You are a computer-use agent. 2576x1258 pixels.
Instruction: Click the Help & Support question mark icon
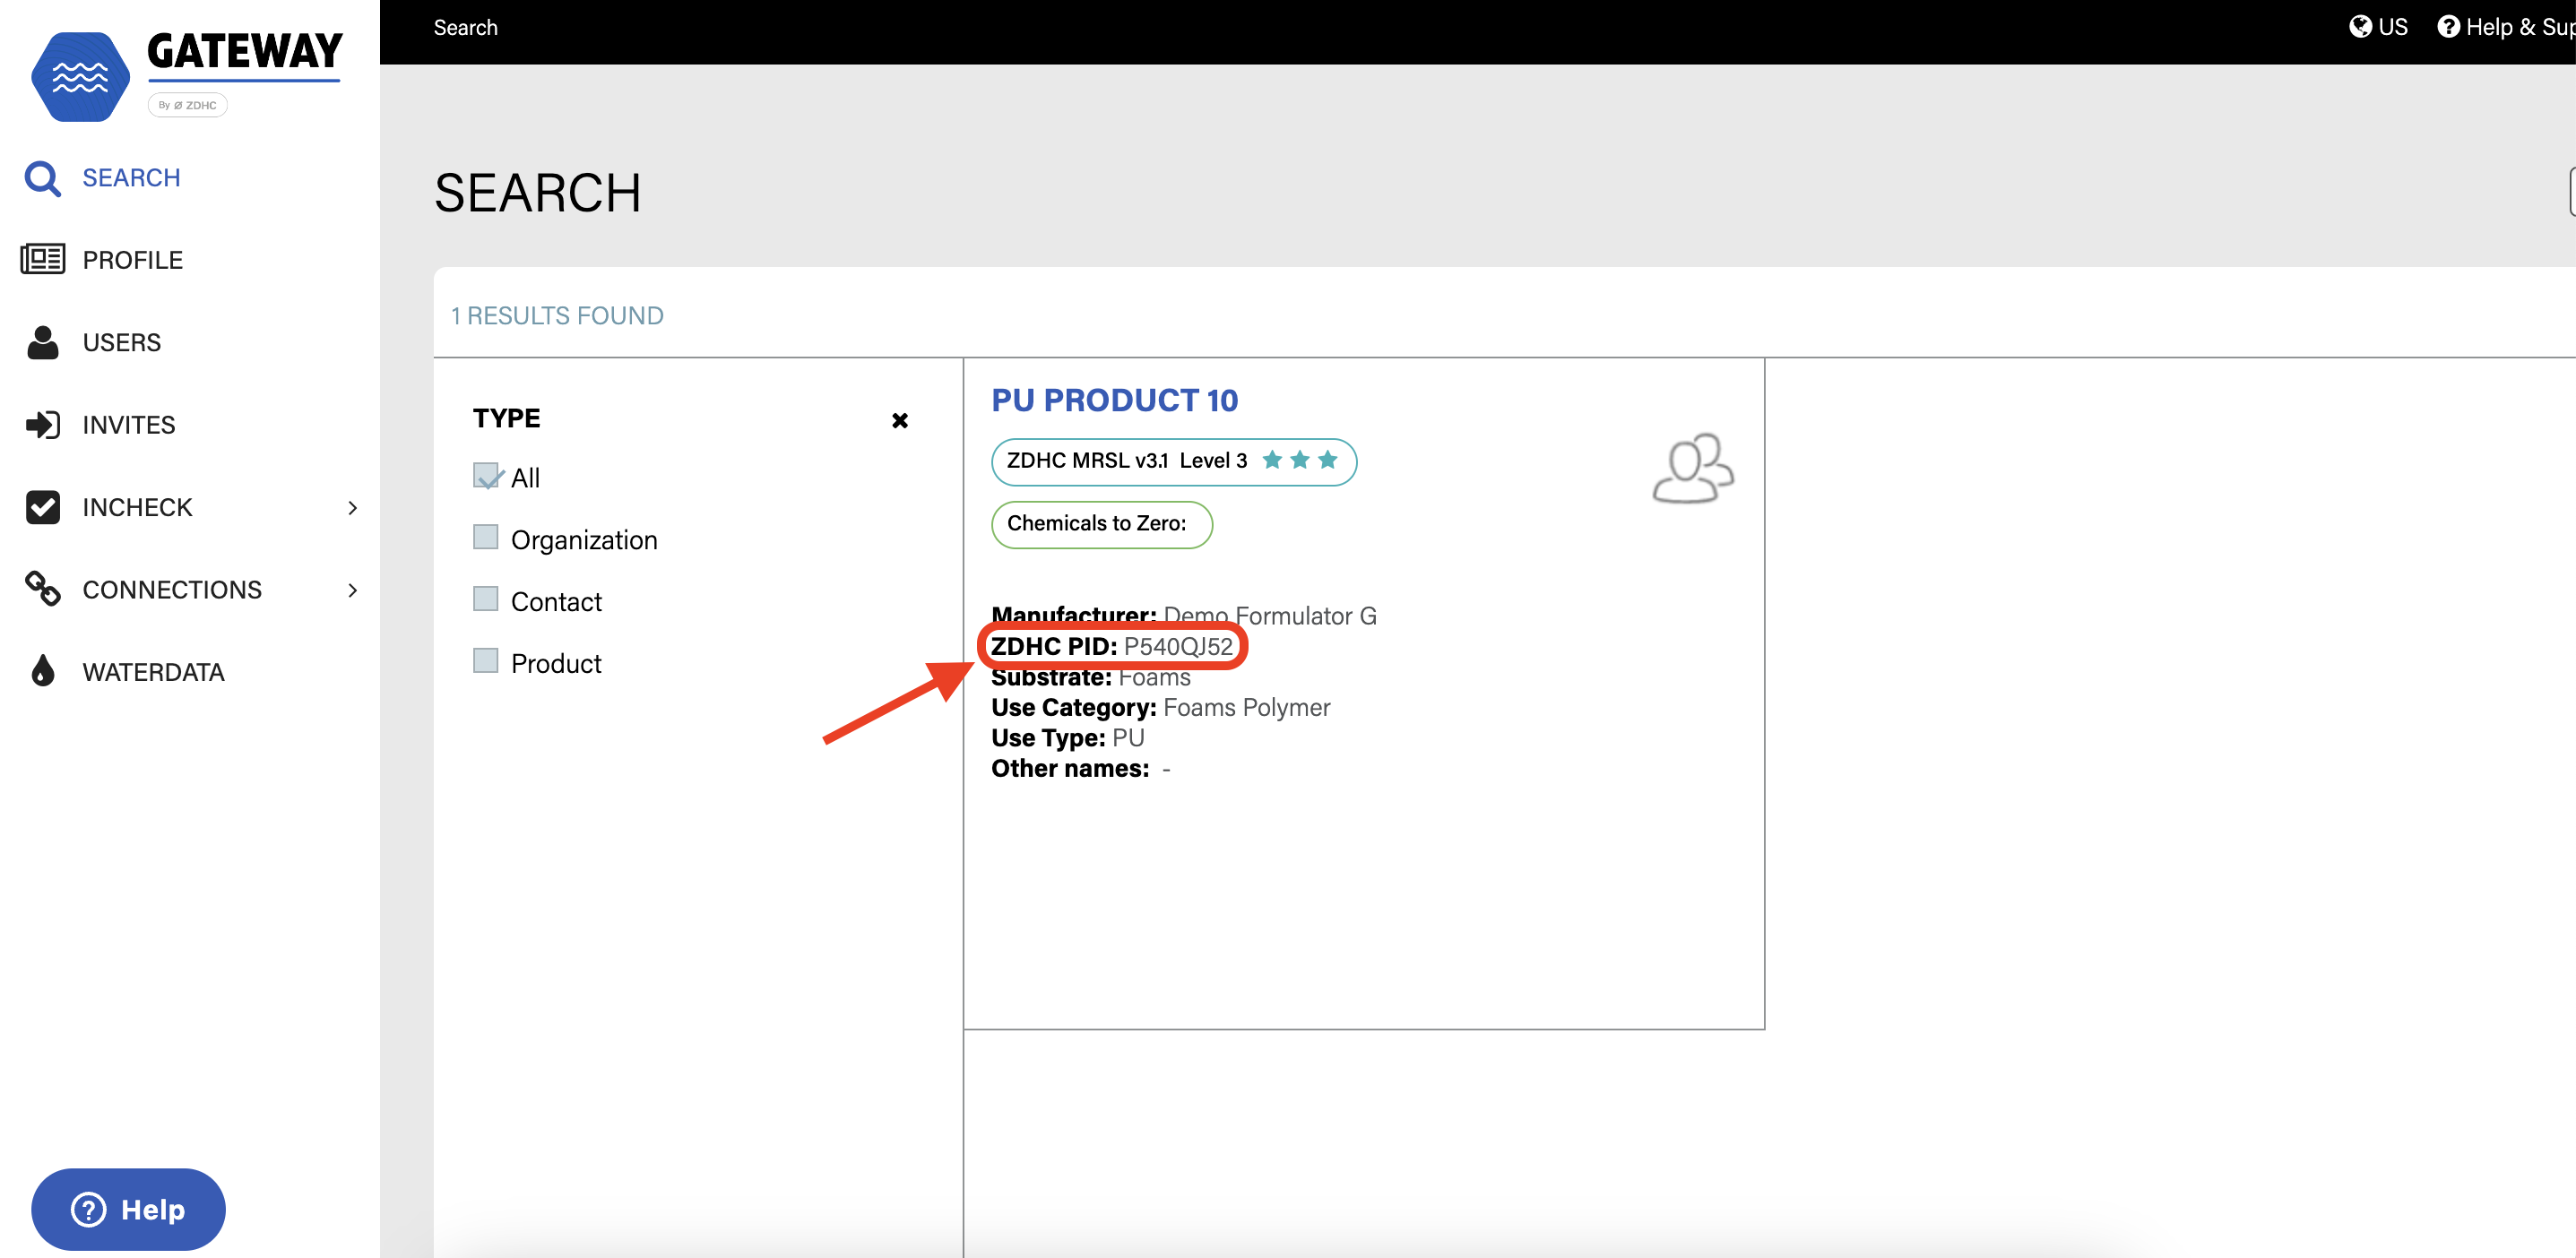click(x=2448, y=26)
